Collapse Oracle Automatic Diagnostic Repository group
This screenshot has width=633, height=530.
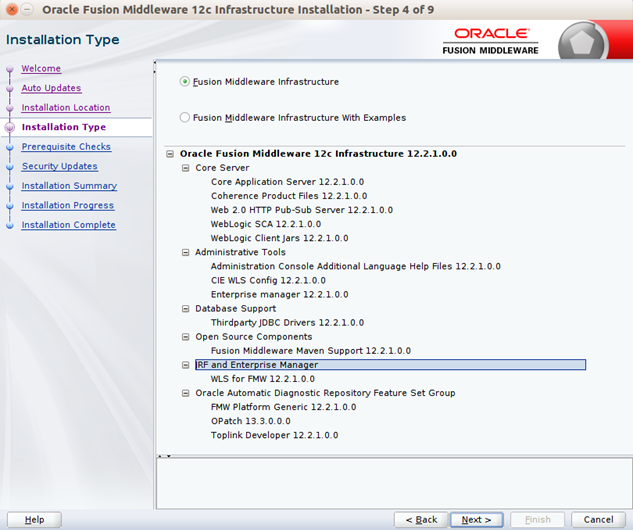[x=185, y=393]
